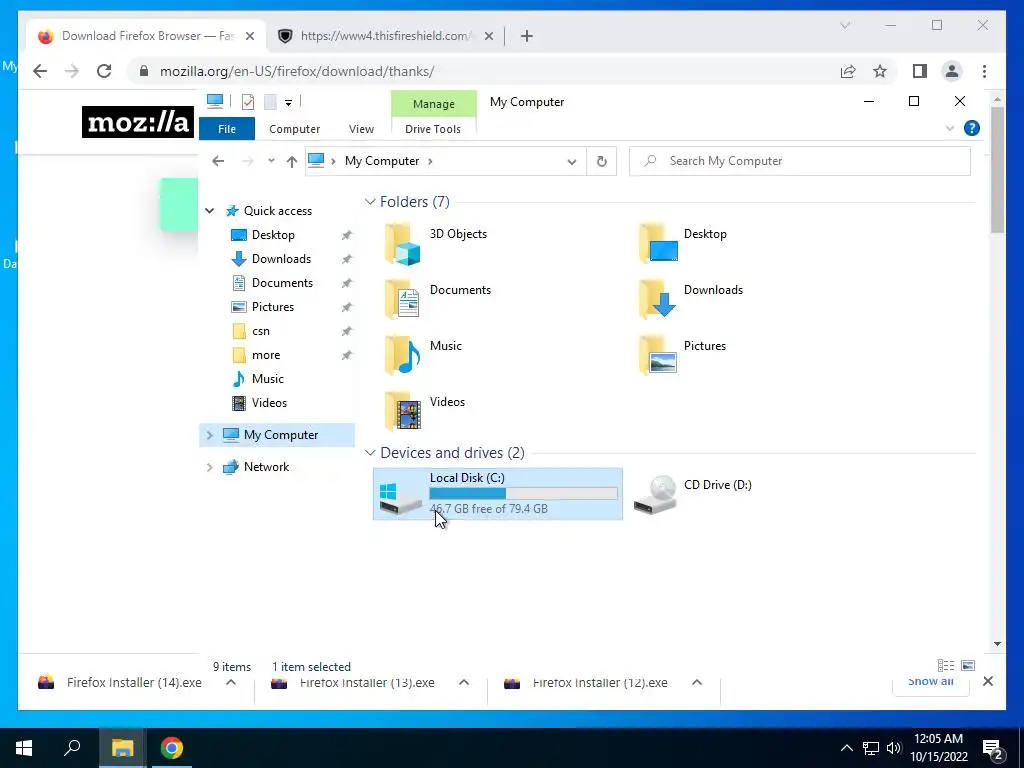Open notification center in taskbar
Screen dimensions: 1024x768
pos(993,748)
